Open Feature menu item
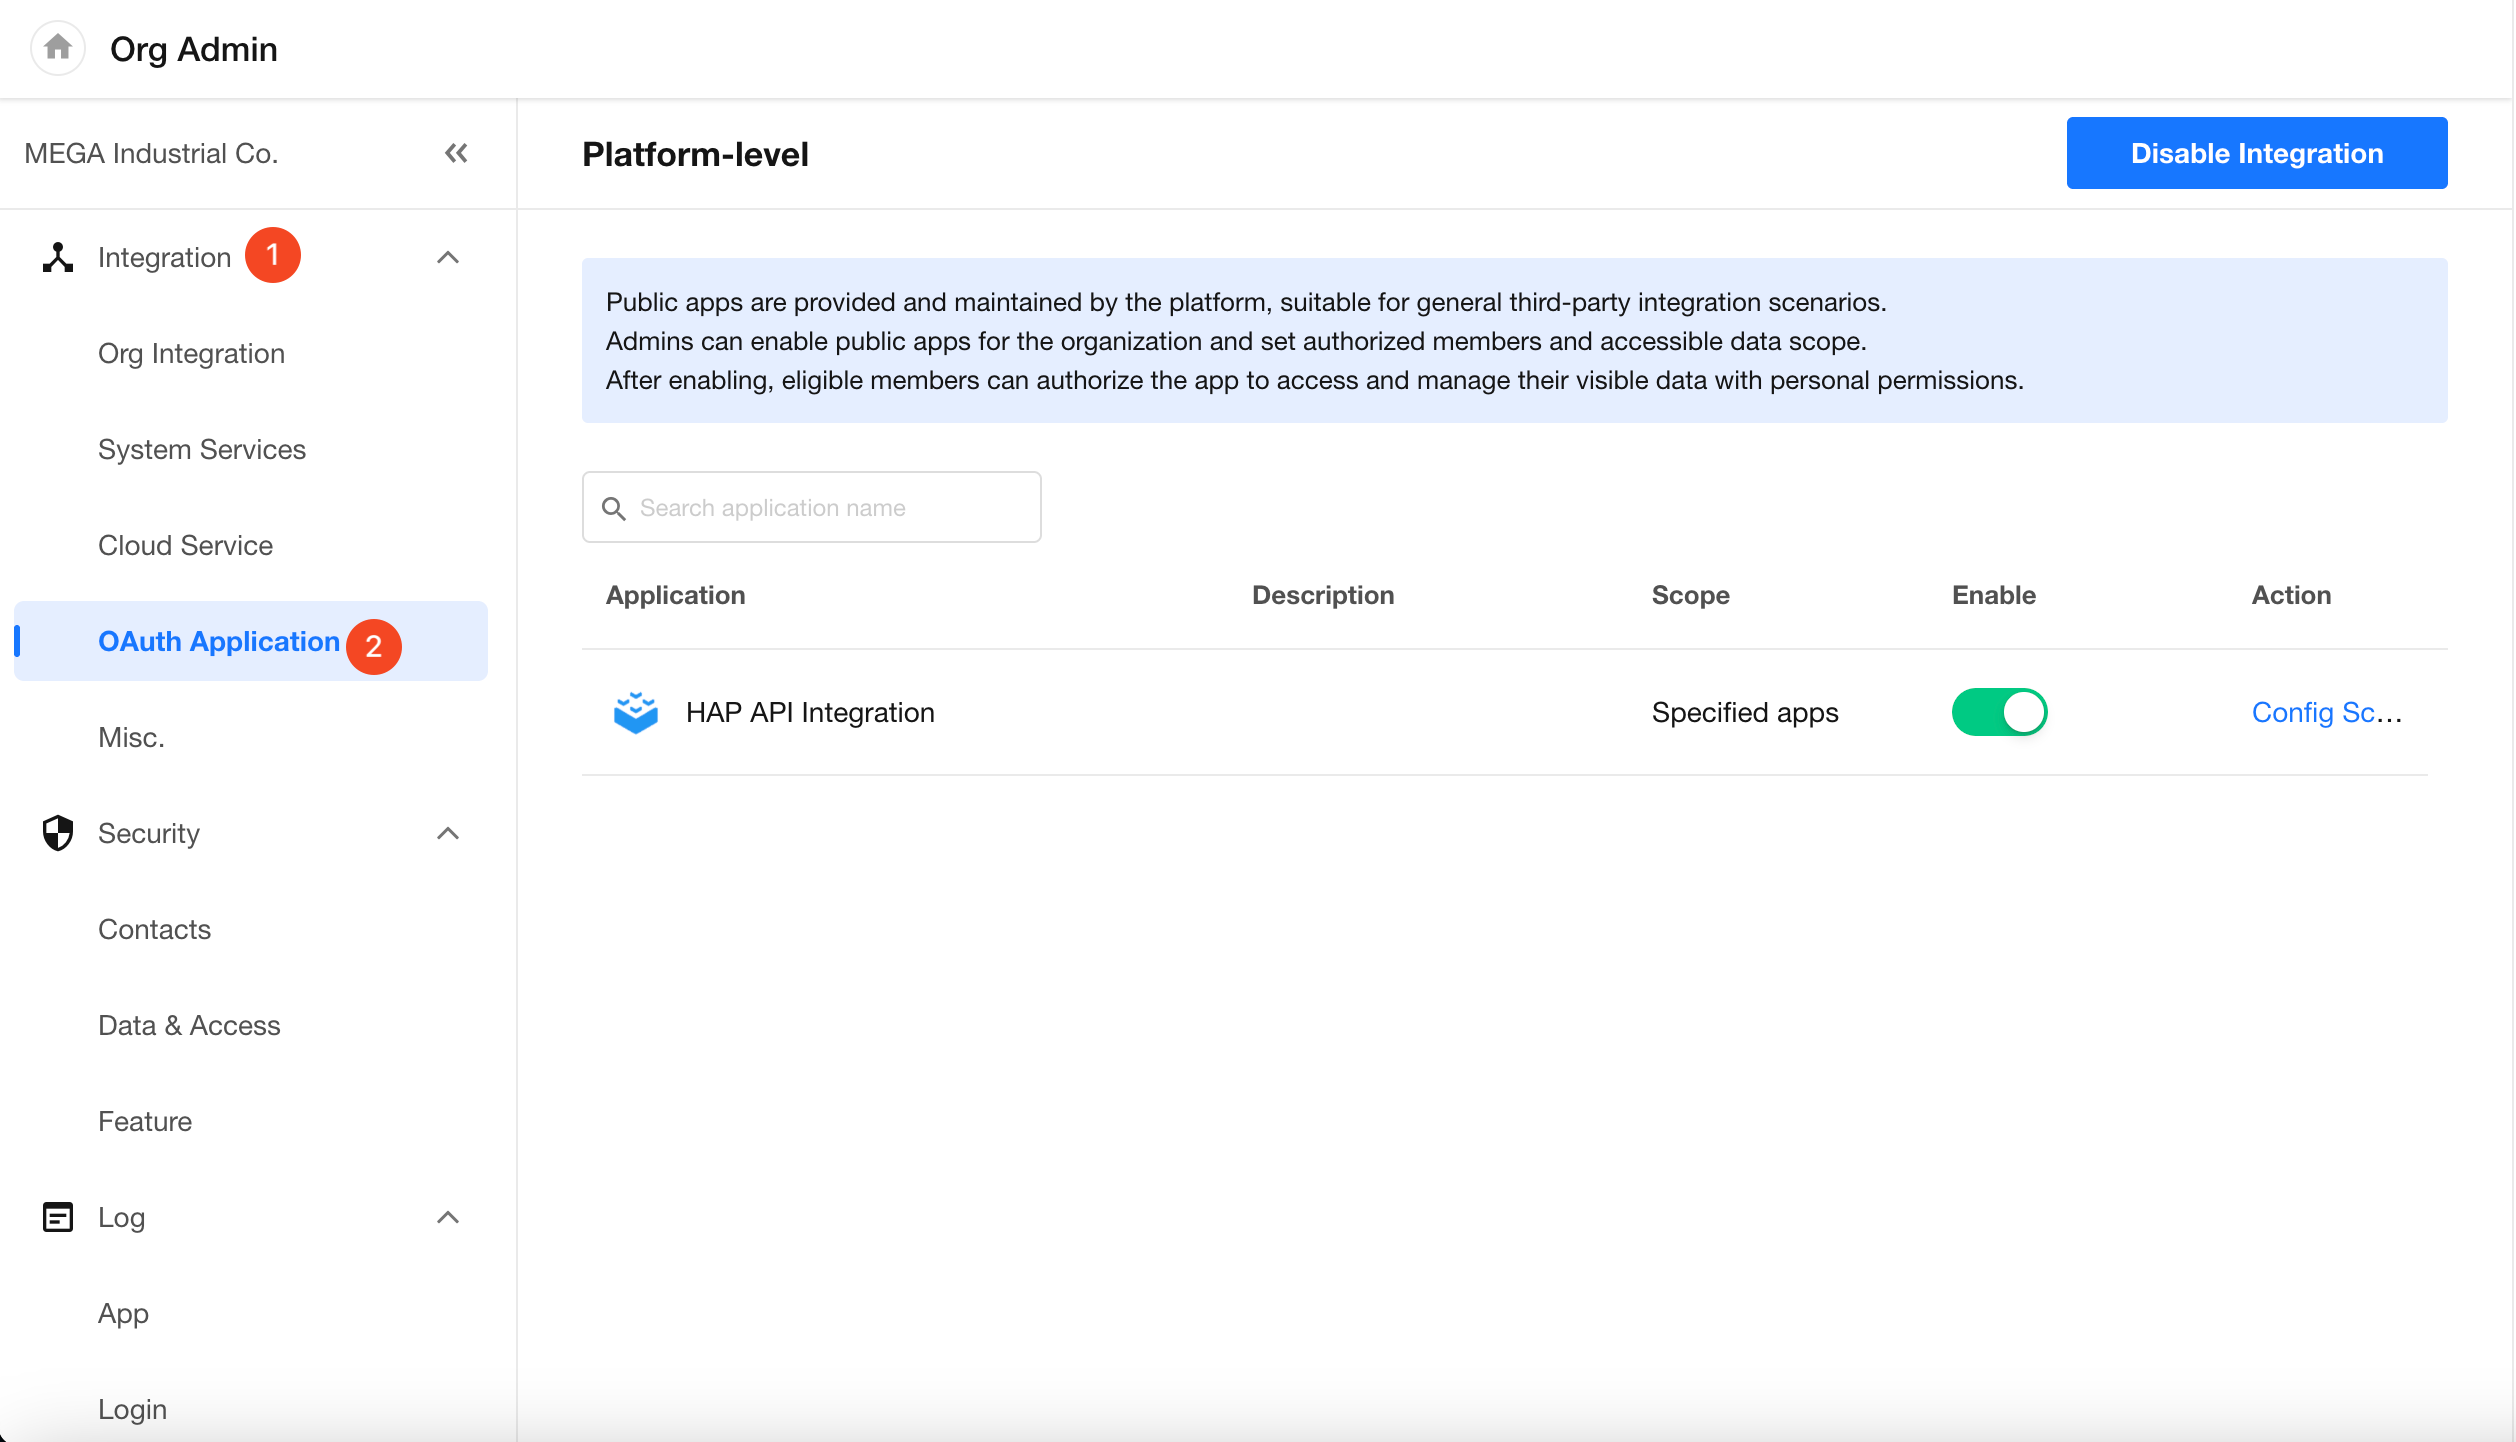Image resolution: width=2516 pixels, height=1442 pixels. click(251, 1121)
